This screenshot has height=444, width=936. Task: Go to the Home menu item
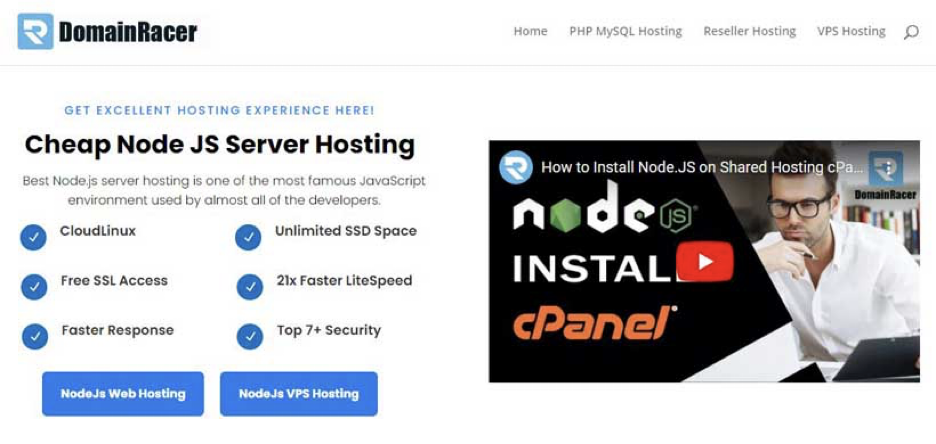pyautogui.click(x=530, y=31)
